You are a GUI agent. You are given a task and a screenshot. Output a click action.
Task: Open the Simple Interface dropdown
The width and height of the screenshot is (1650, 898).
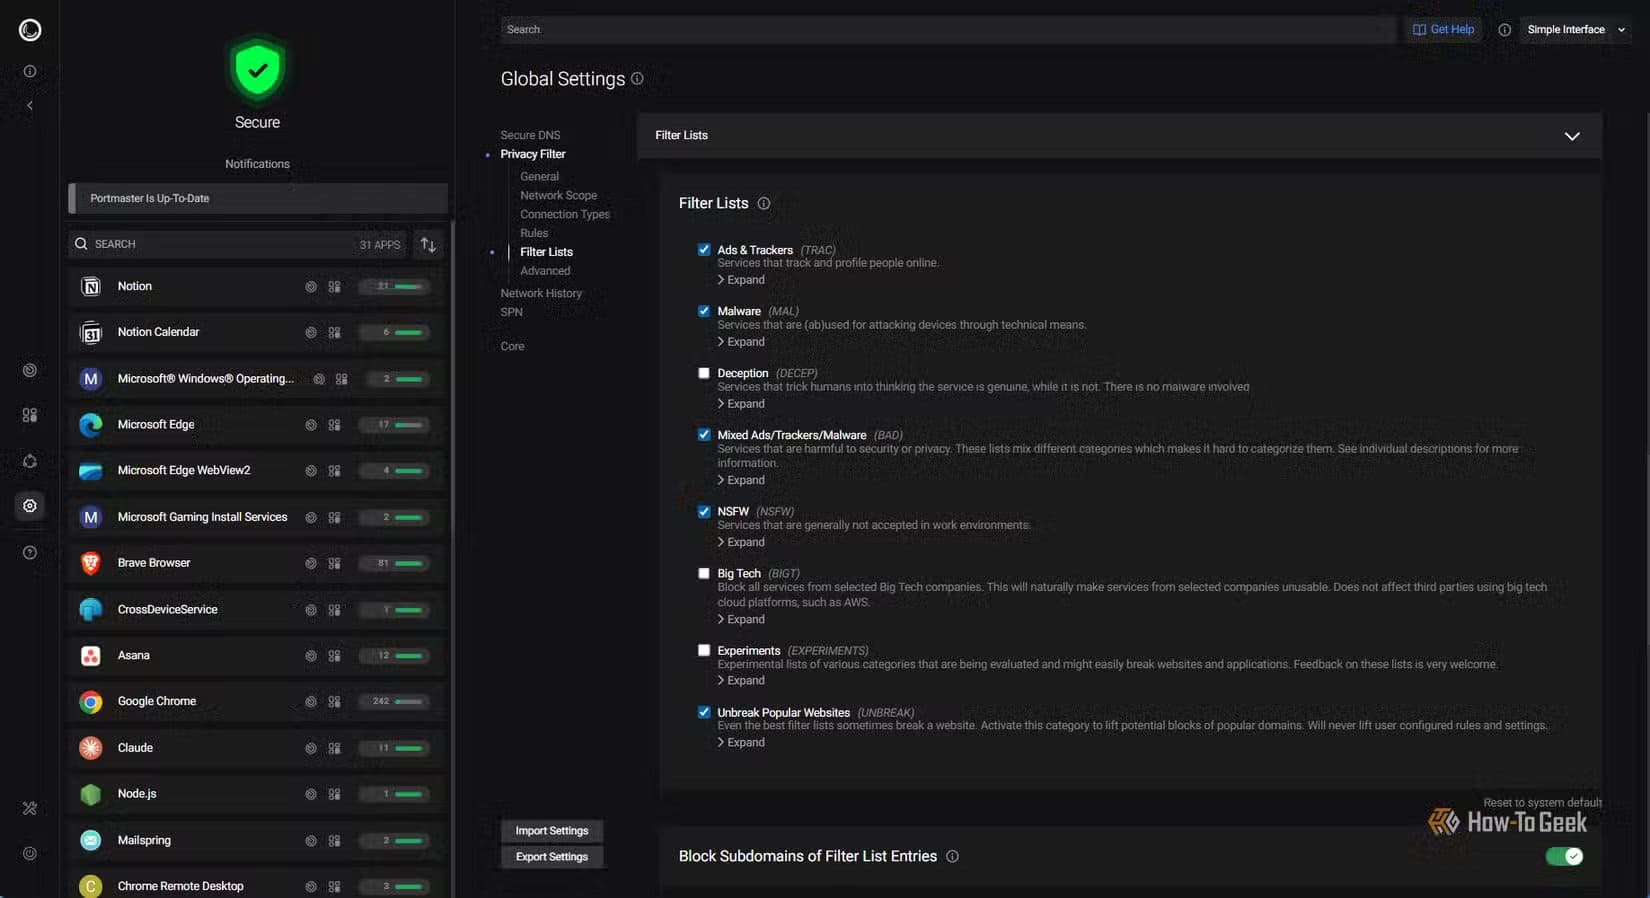tap(1575, 30)
